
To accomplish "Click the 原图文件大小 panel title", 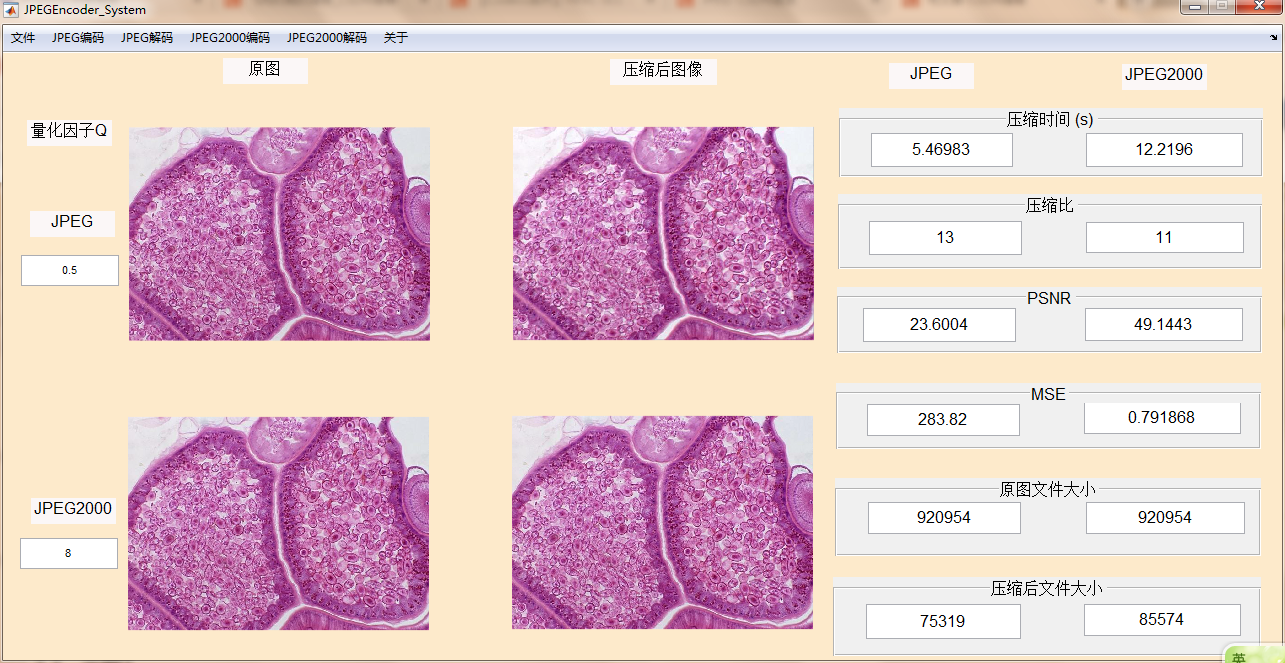I will pyautogui.click(x=1048, y=490).
